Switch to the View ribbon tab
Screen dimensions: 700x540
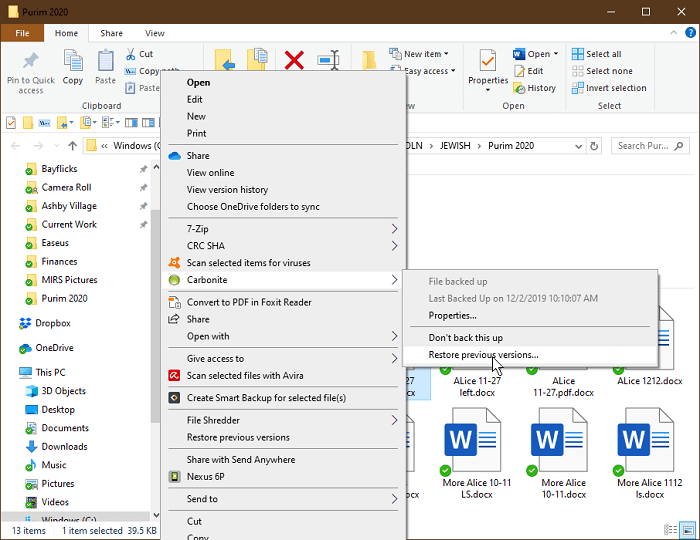click(154, 33)
